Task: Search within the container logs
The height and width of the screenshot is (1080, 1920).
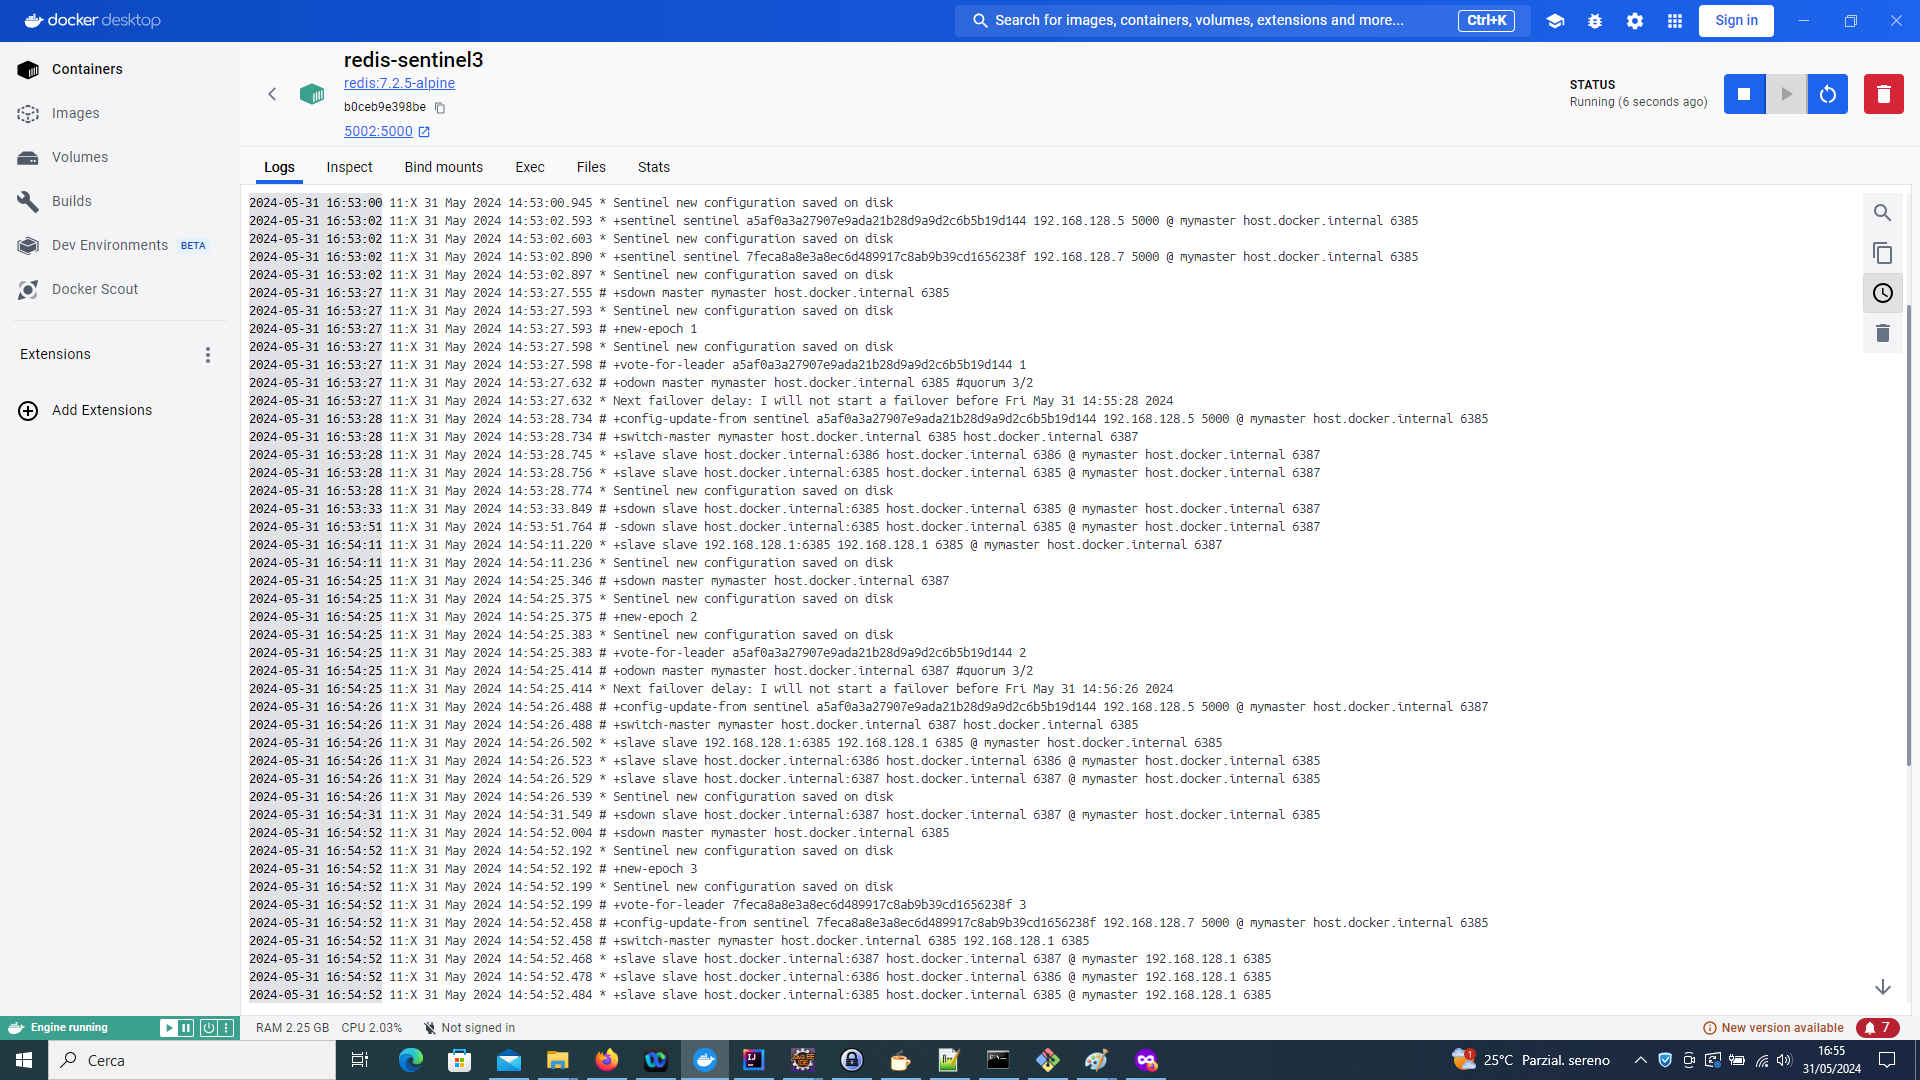Action: click(x=1883, y=213)
